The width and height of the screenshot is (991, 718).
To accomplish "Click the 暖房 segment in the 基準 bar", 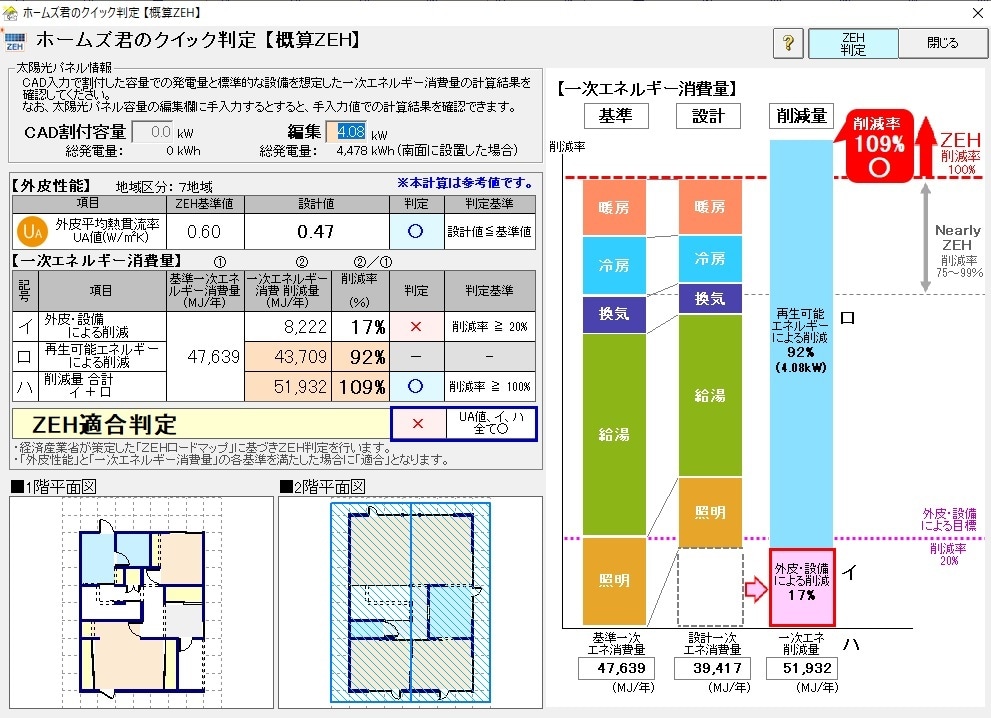I will (614, 207).
